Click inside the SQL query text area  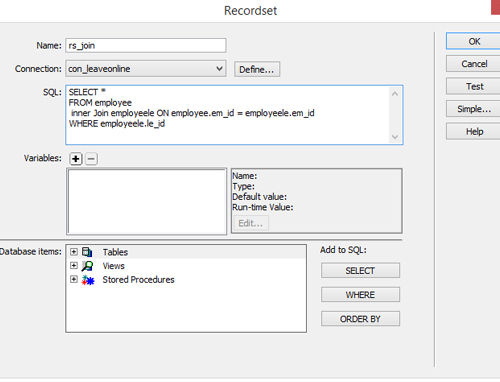[234, 115]
